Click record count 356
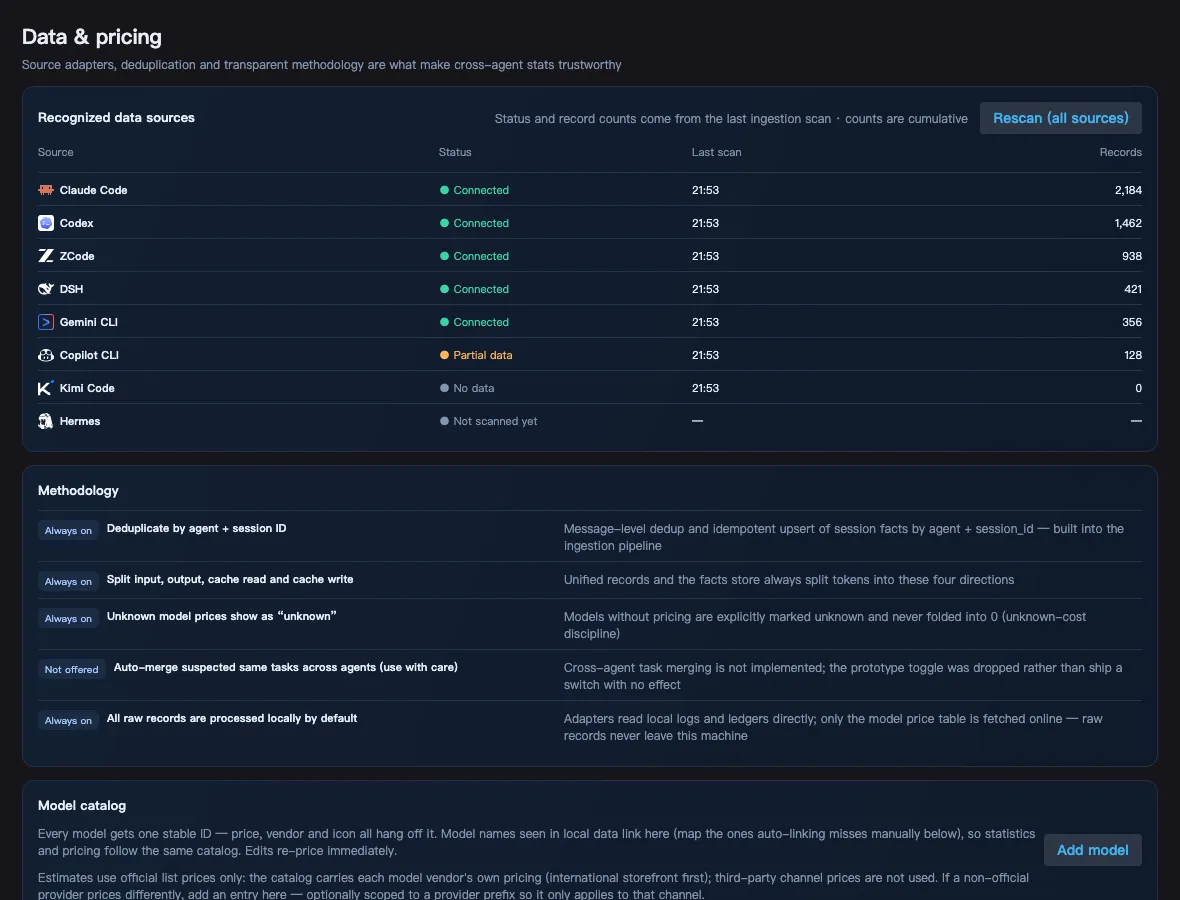The width and height of the screenshot is (1180, 900). [x=1132, y=322]
